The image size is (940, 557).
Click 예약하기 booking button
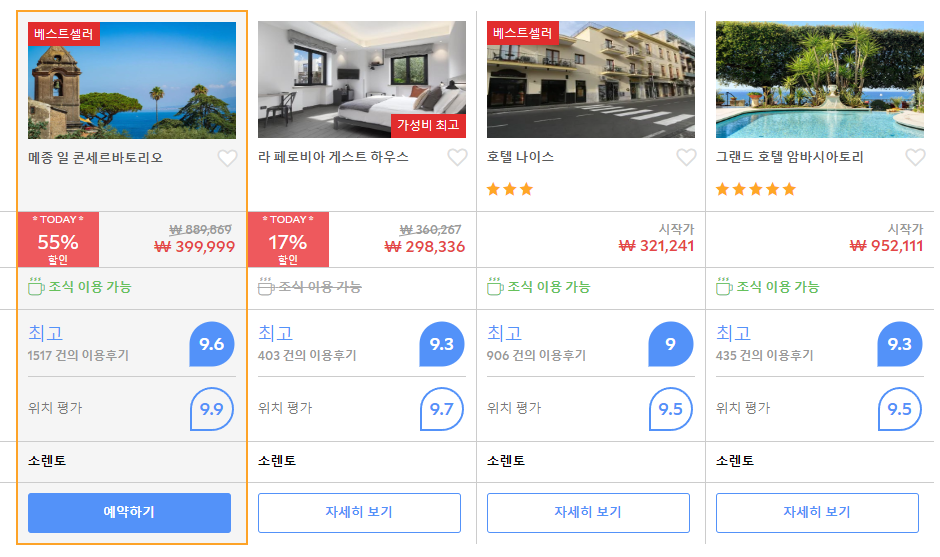129,513
